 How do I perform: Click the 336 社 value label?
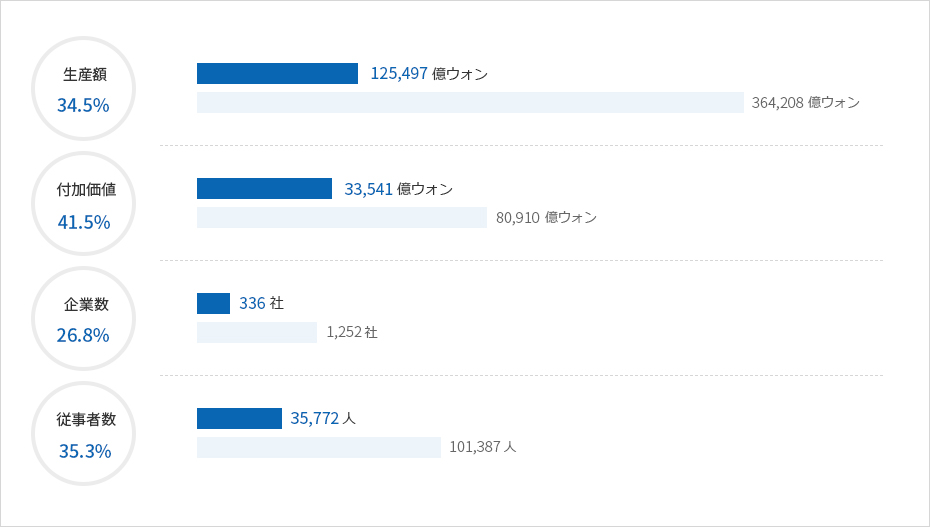(262, 304)
